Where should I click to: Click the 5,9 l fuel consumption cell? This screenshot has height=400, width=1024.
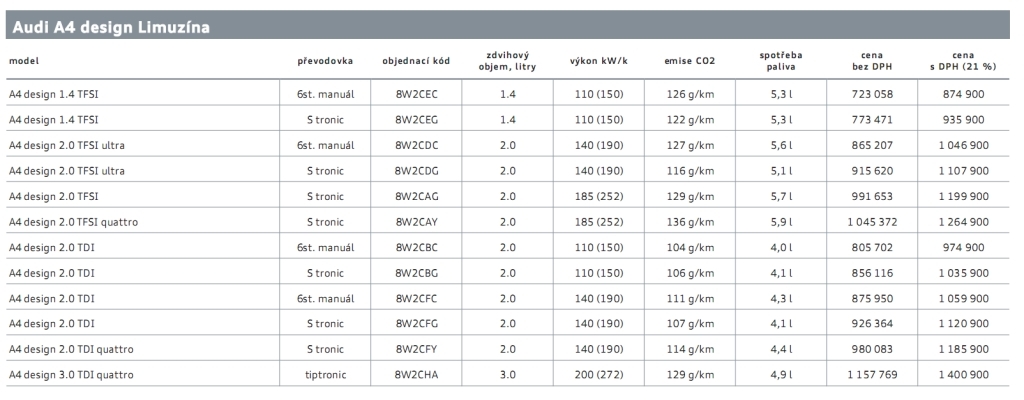click(x=781, y=222)
